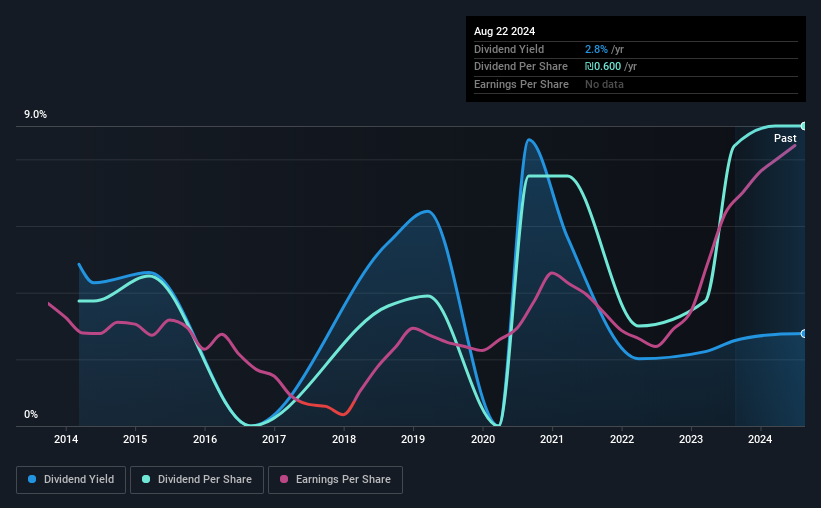Click the 2019 x-axis label
This screenshot has width=821, height=508.
(x=413, y=439)
